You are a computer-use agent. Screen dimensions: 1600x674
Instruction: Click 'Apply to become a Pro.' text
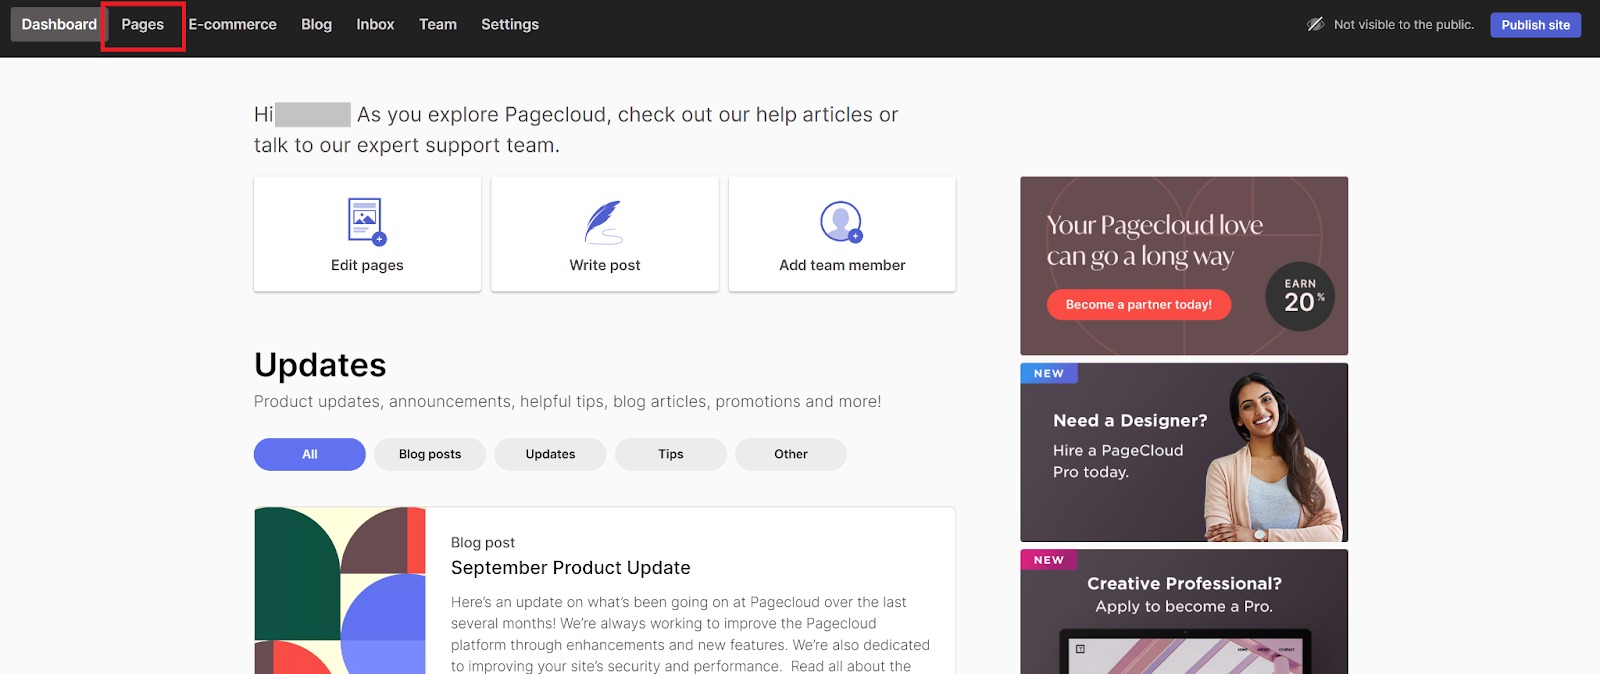coord(1184,607)
